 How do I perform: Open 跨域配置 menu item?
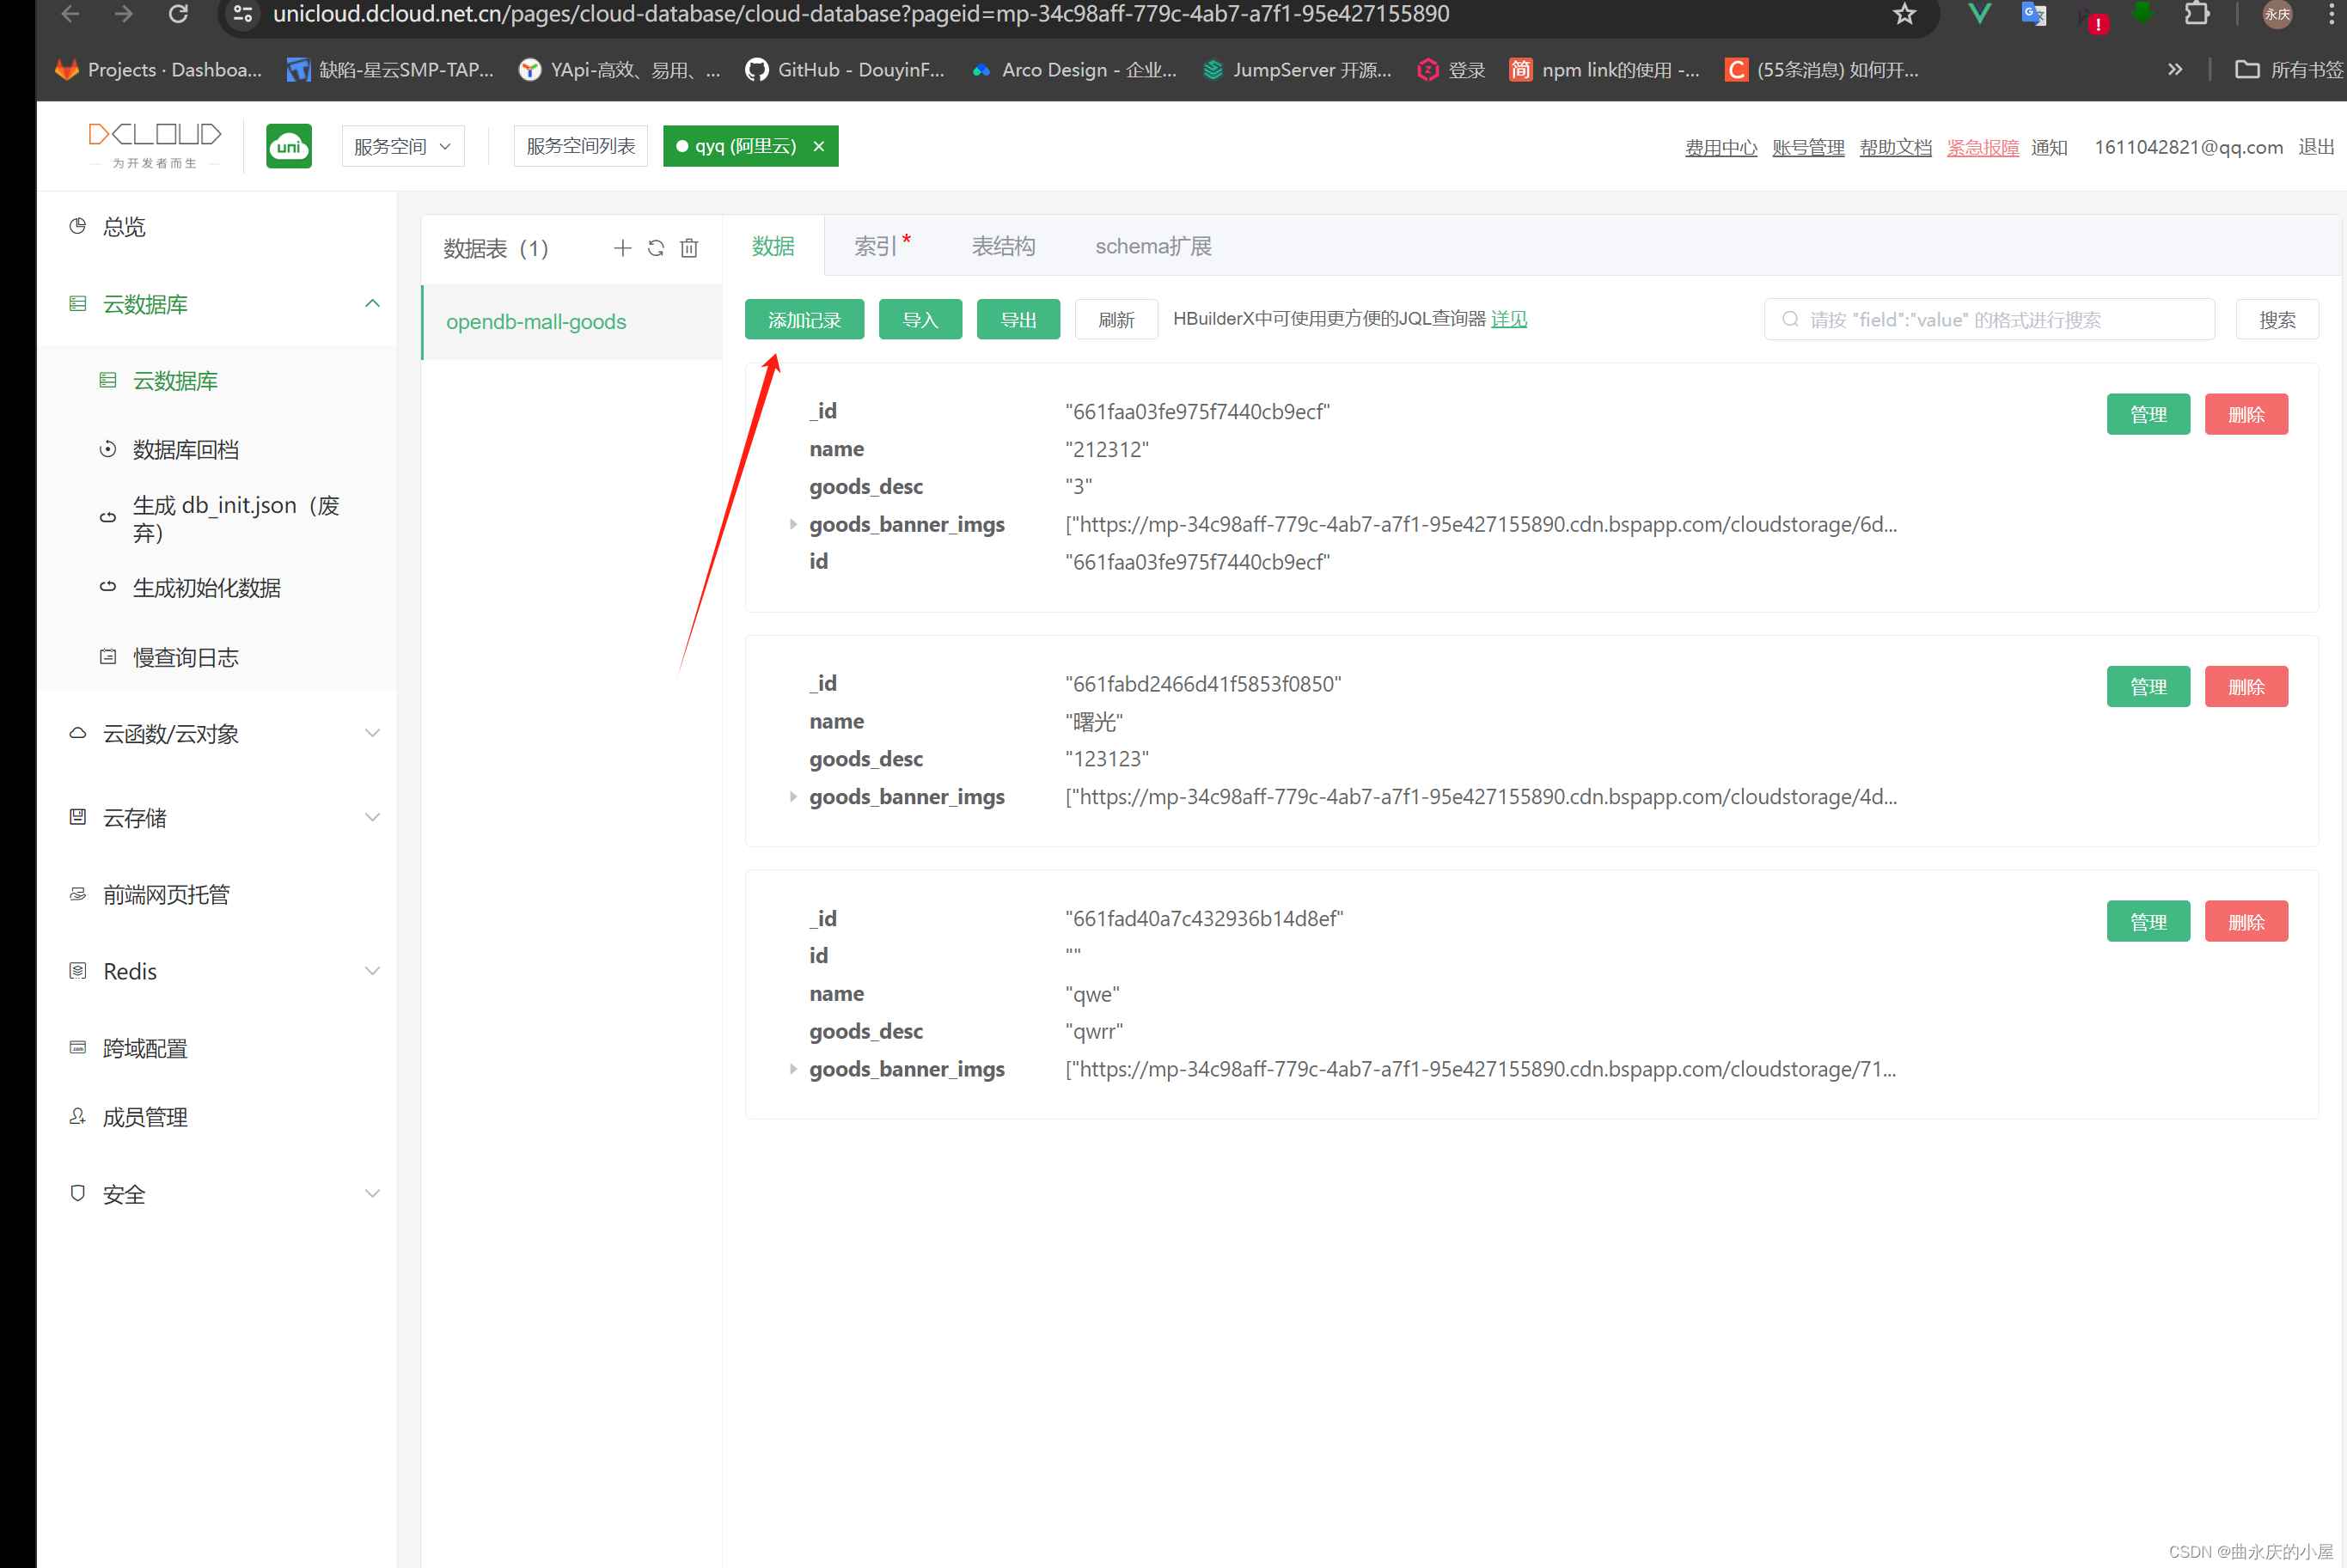coord(217,1049)
